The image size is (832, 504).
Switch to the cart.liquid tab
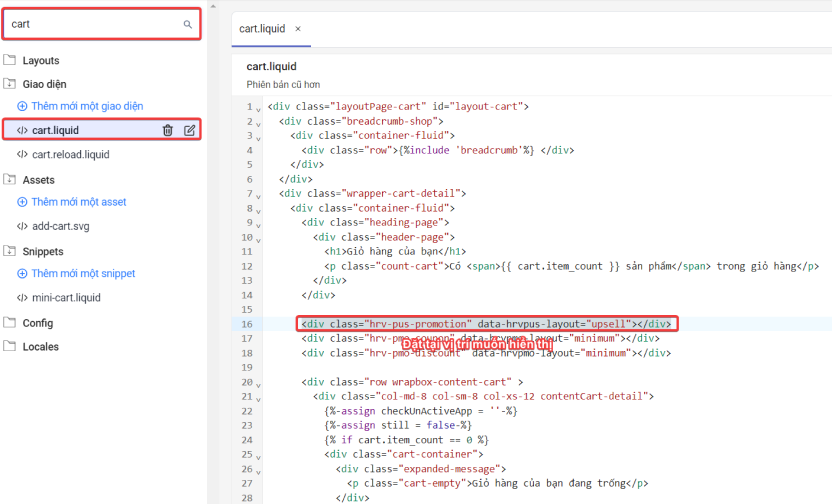pyautogui.click(x=263, y=29)
